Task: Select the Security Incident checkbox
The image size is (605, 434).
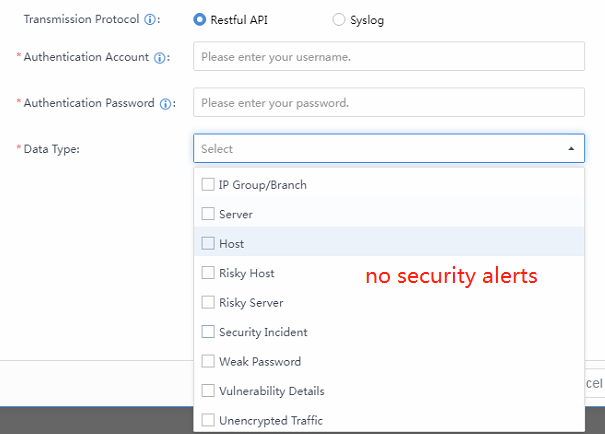Action: click(x=208, y=332)
